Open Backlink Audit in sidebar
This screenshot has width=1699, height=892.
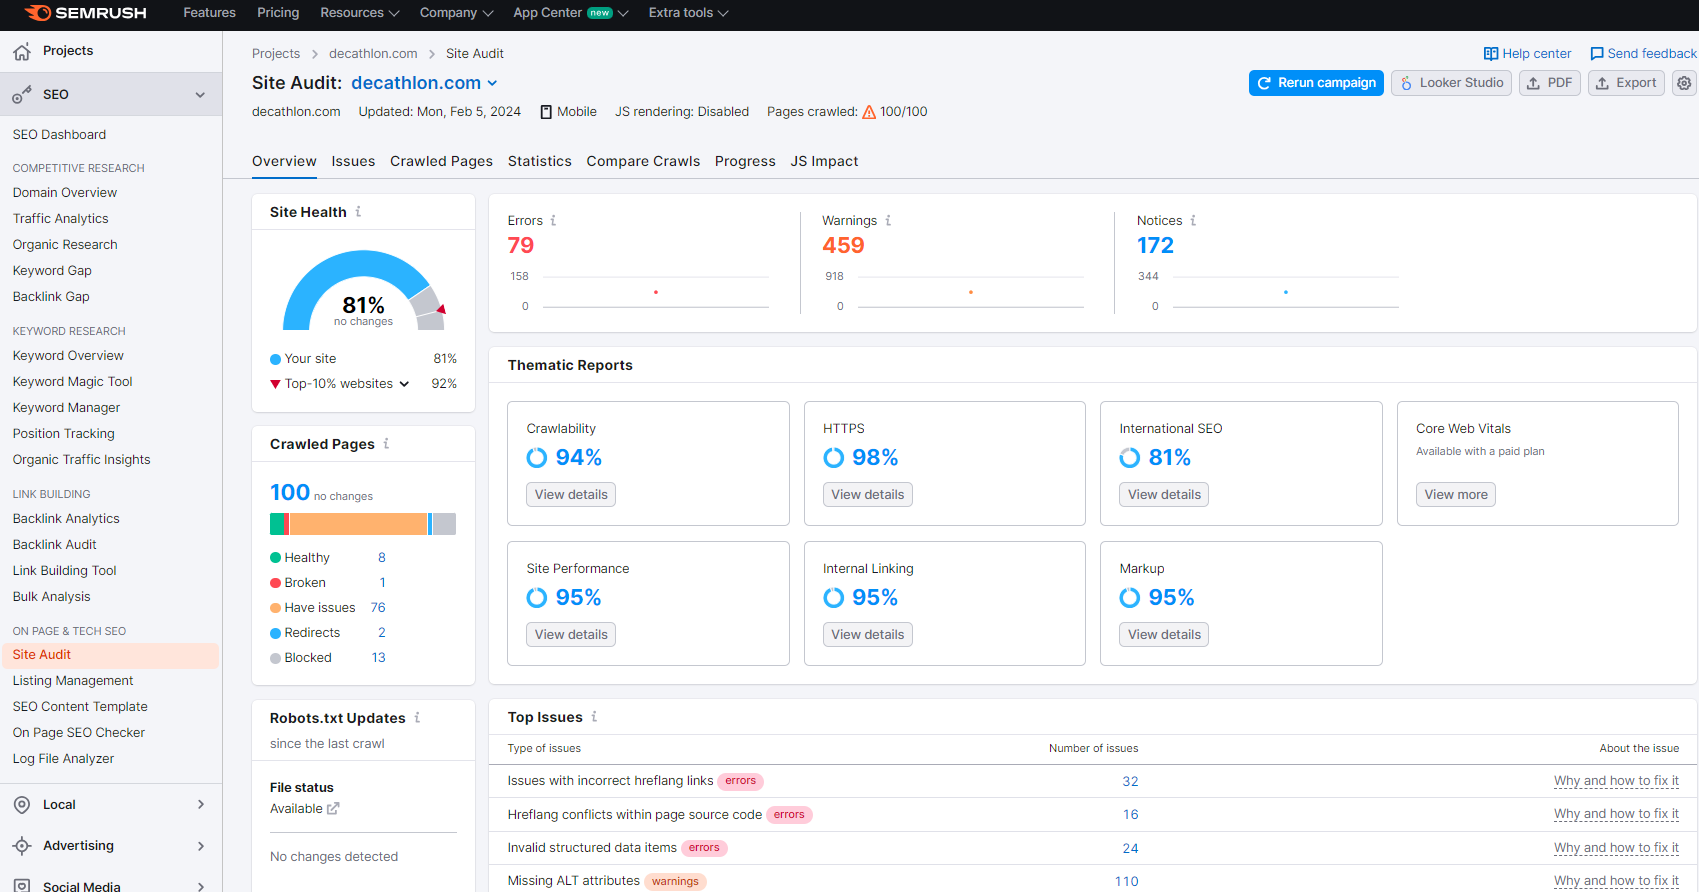[x=55, y=545]
